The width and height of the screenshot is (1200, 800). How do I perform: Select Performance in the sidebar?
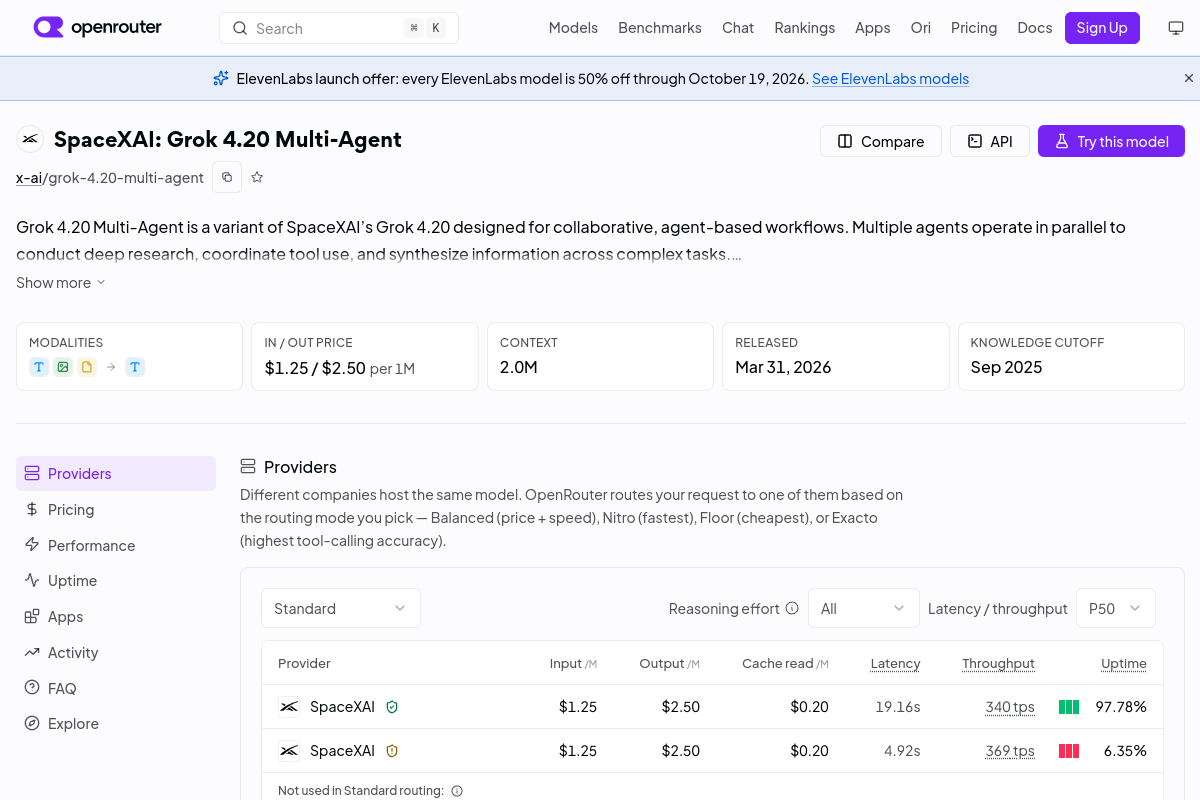116,546
